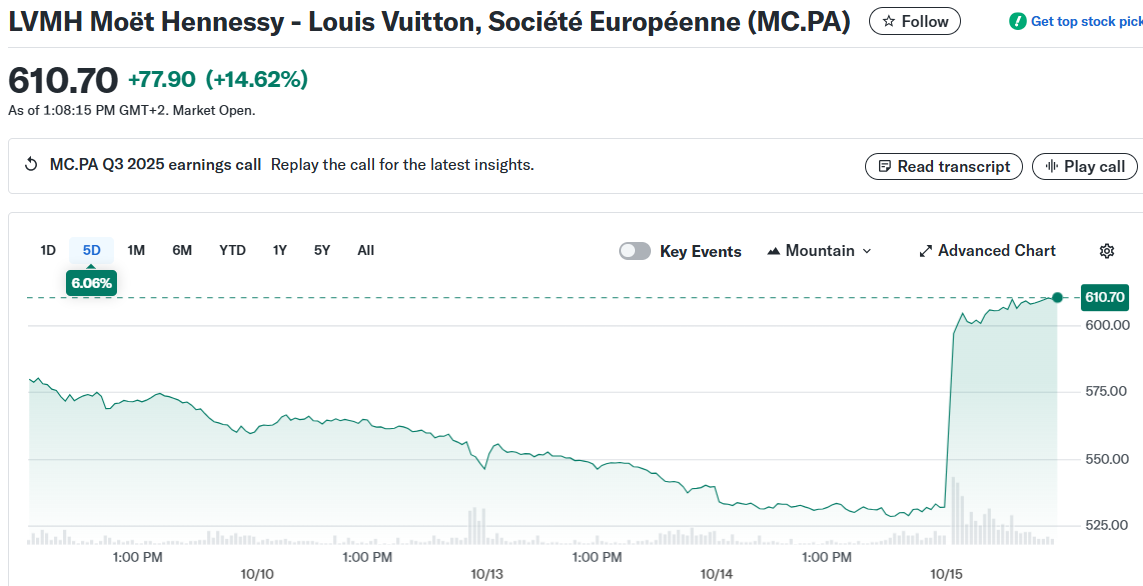Viewport: 1143px width, 586px height.
Task: Select the 1D time range
Action: [48, 250]
